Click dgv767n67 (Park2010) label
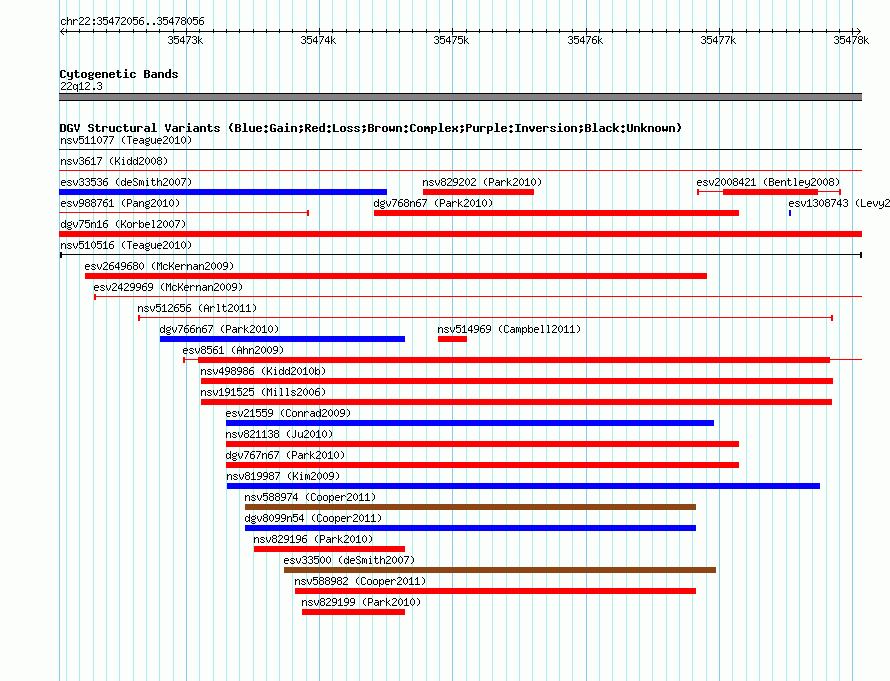 285,455
